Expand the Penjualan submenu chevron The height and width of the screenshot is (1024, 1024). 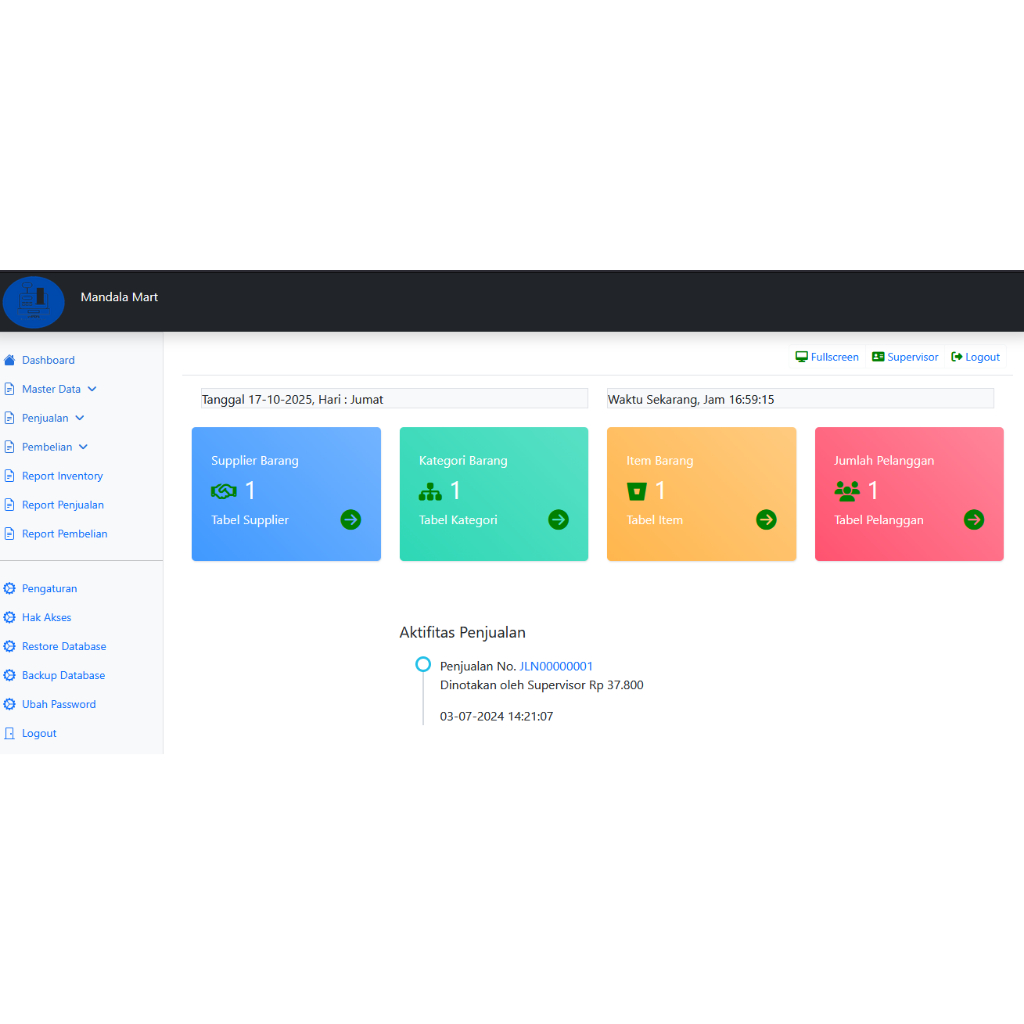pos(80,418)
